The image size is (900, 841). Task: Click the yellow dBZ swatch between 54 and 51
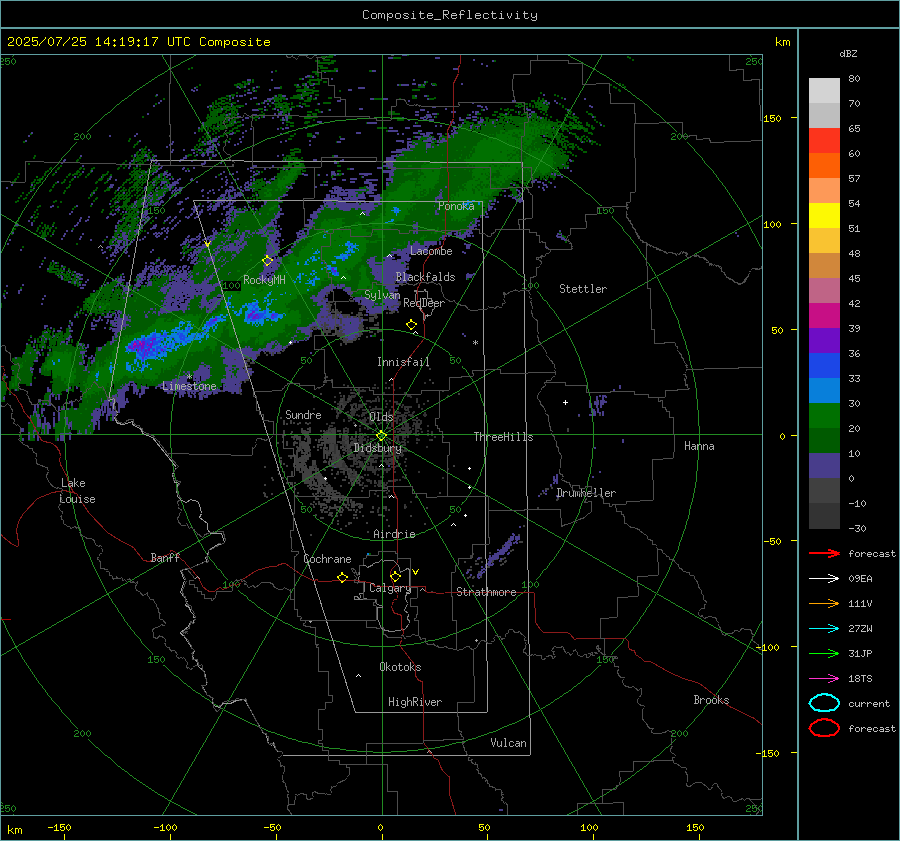point(824,216)
